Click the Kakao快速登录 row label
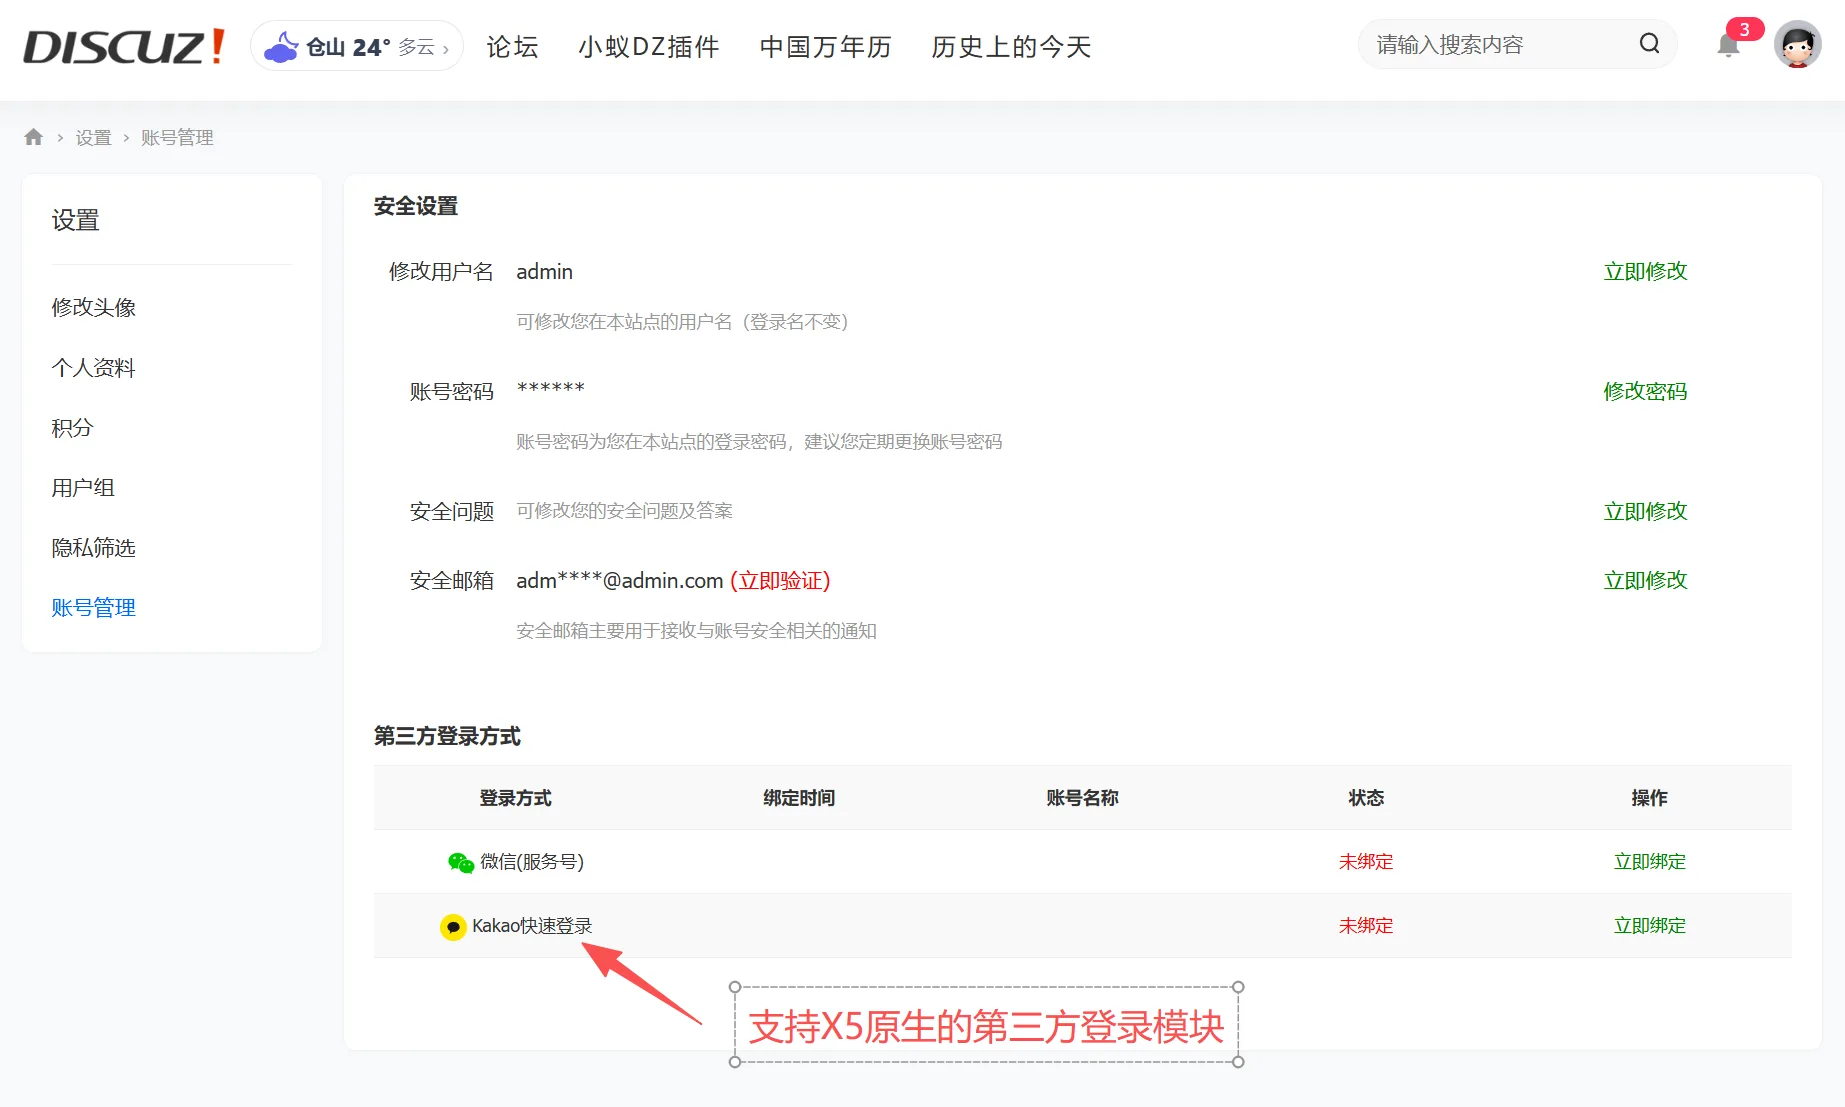Image resolution: width=1845 pixels, height=1107 pixels. (x=532, y=925)
